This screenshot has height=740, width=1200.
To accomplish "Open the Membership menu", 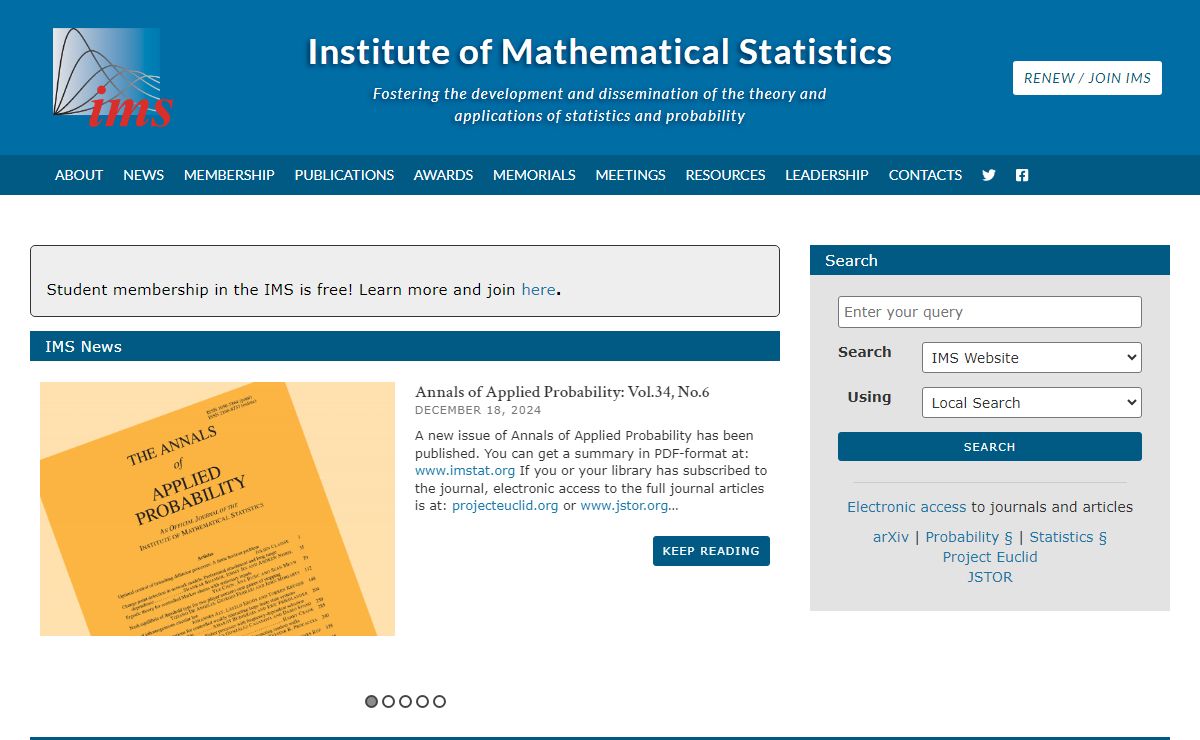I will 229,175.
